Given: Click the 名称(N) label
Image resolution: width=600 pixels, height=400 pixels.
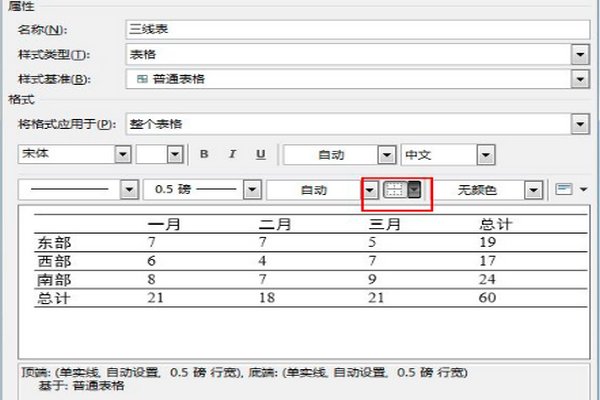Looking at the screenshot, I should click(x=42, y=29).
